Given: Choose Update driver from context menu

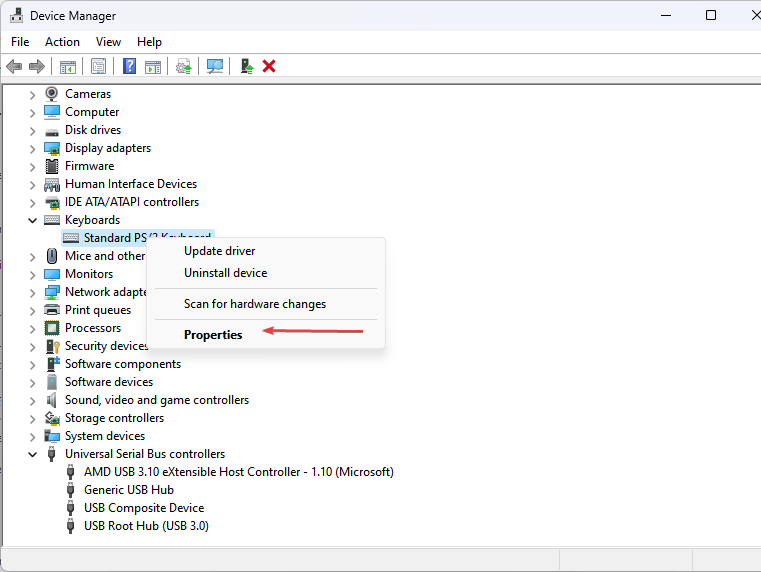Looking at the screenshot, I should 219,251.
